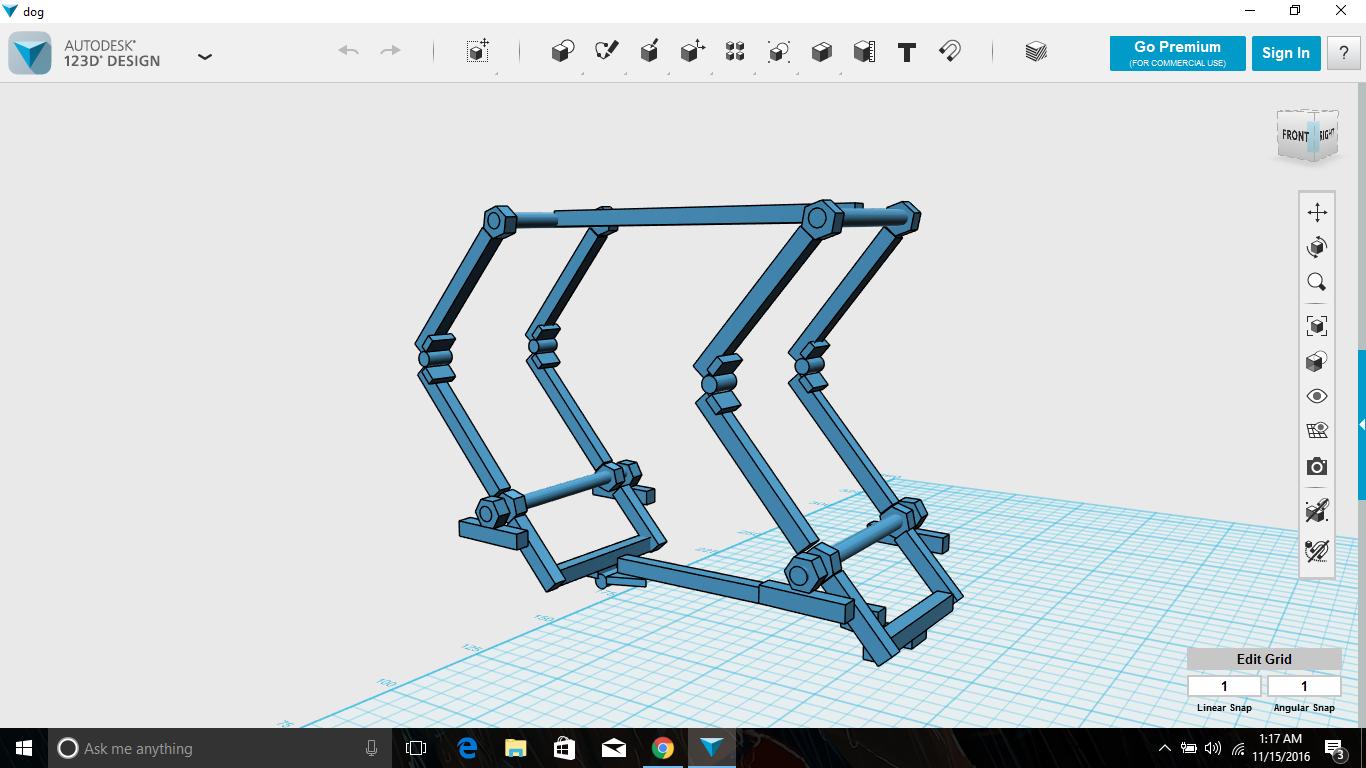Open Task View on the taskbar
The width and height of the screenshot is (1366, 768).
416,748
